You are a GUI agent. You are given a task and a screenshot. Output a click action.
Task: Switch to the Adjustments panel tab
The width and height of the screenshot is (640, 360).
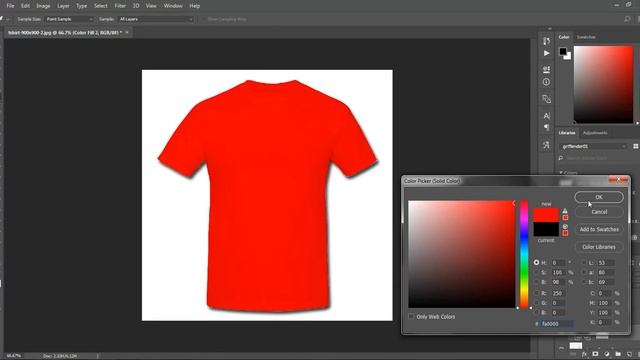click(x=595, y=133)
